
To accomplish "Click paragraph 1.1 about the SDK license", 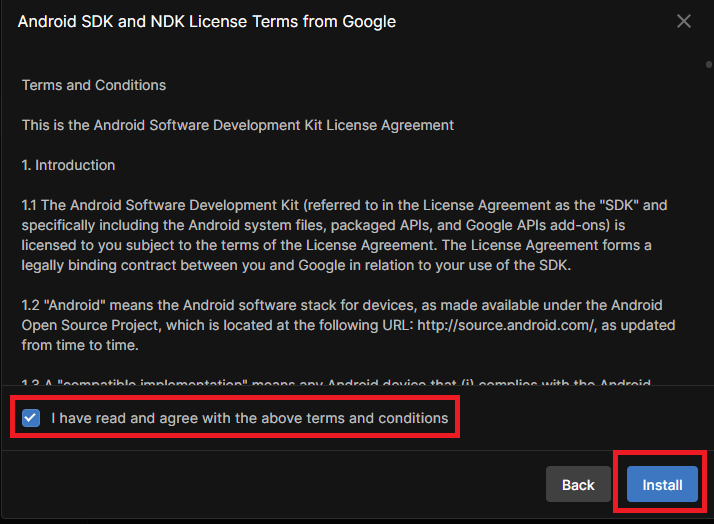I will [x=345, y=235].
